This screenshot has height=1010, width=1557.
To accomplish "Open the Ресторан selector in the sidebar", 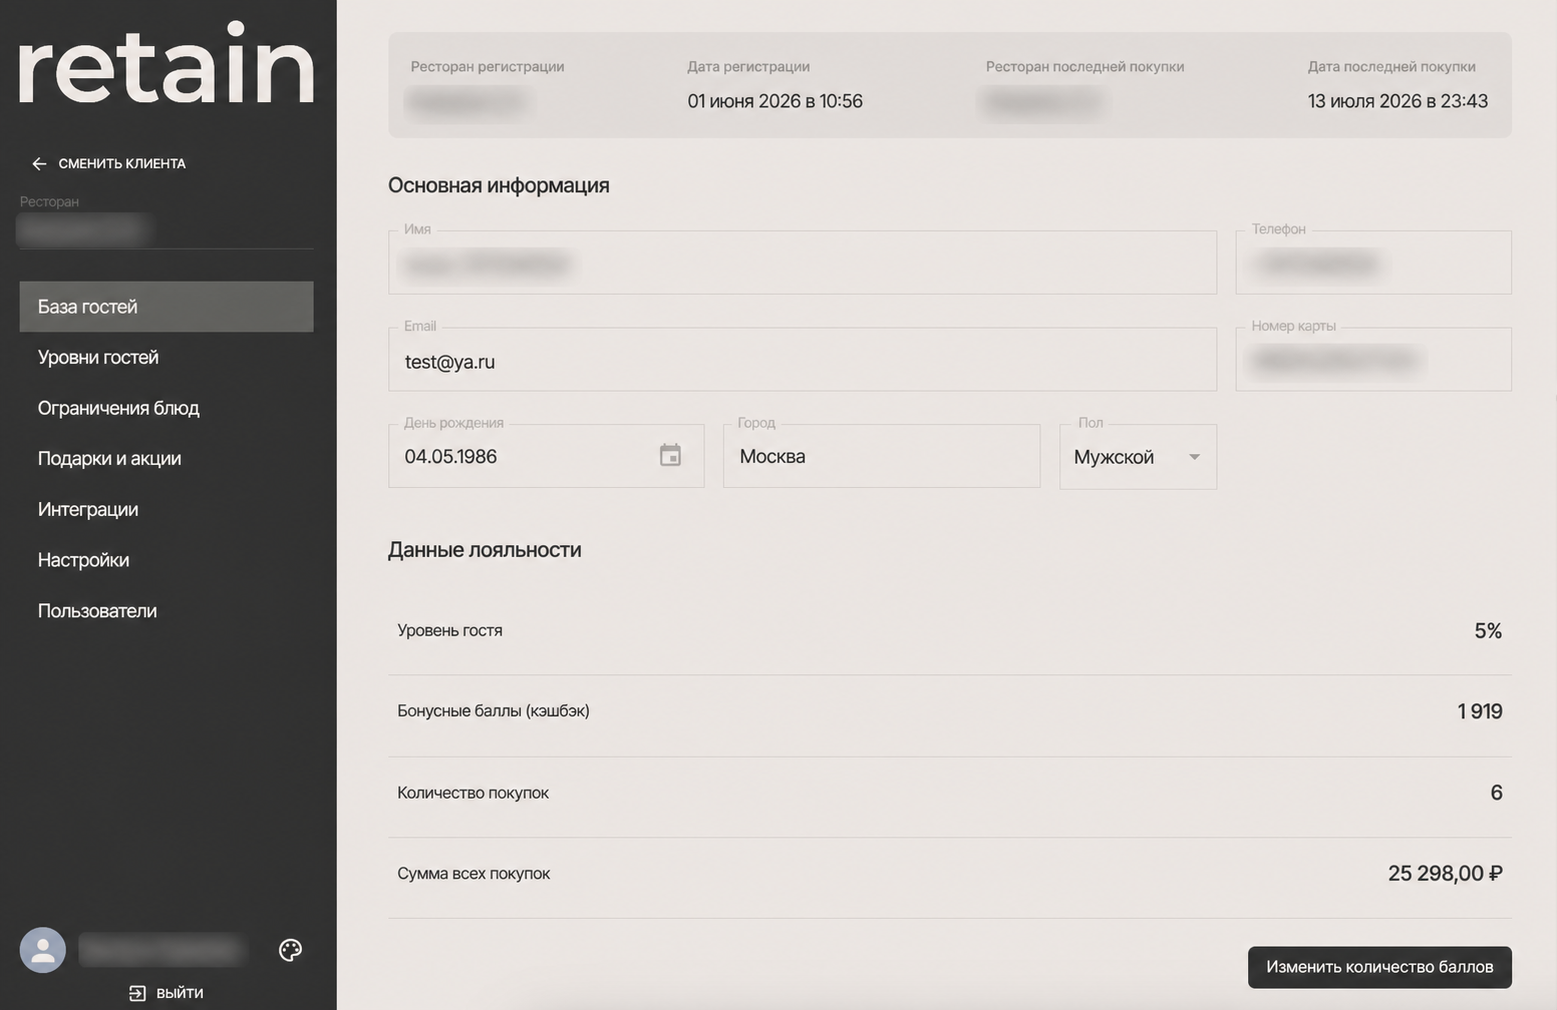I will (x=166, y=230).
